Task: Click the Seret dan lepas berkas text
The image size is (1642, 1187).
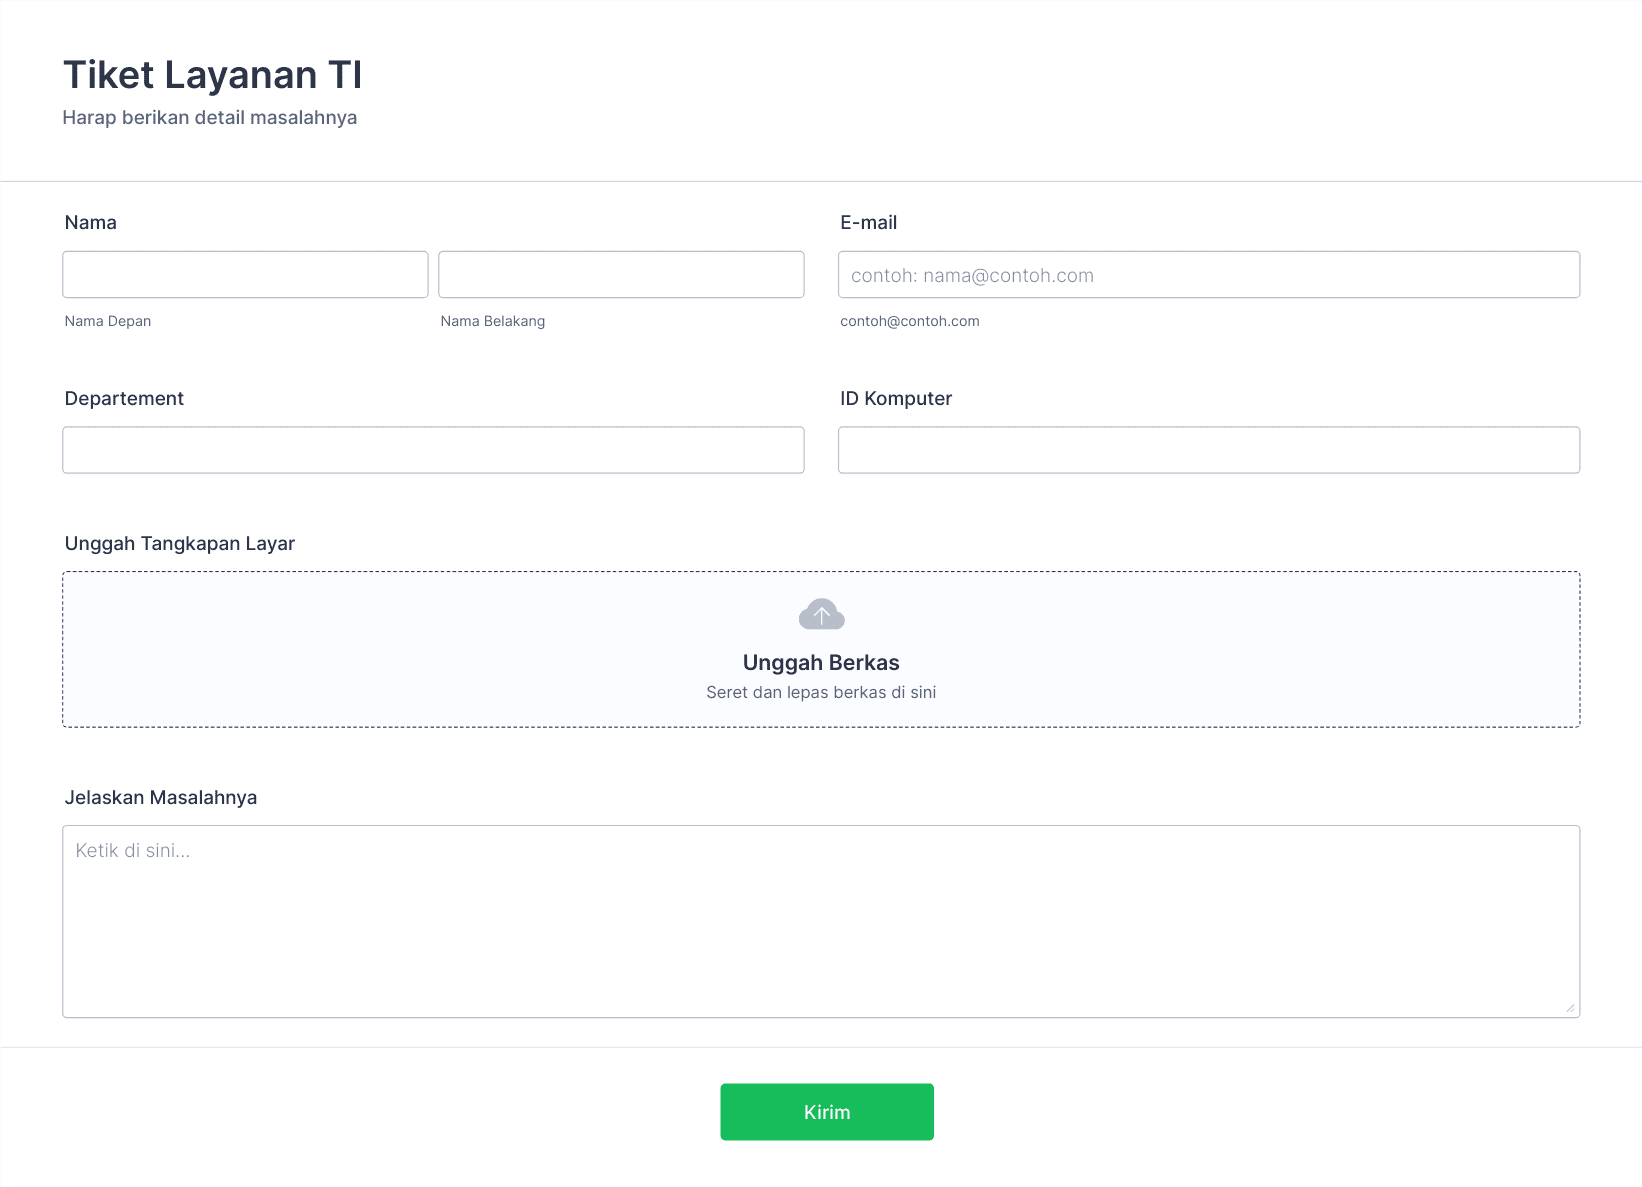Action: point(821,692)
